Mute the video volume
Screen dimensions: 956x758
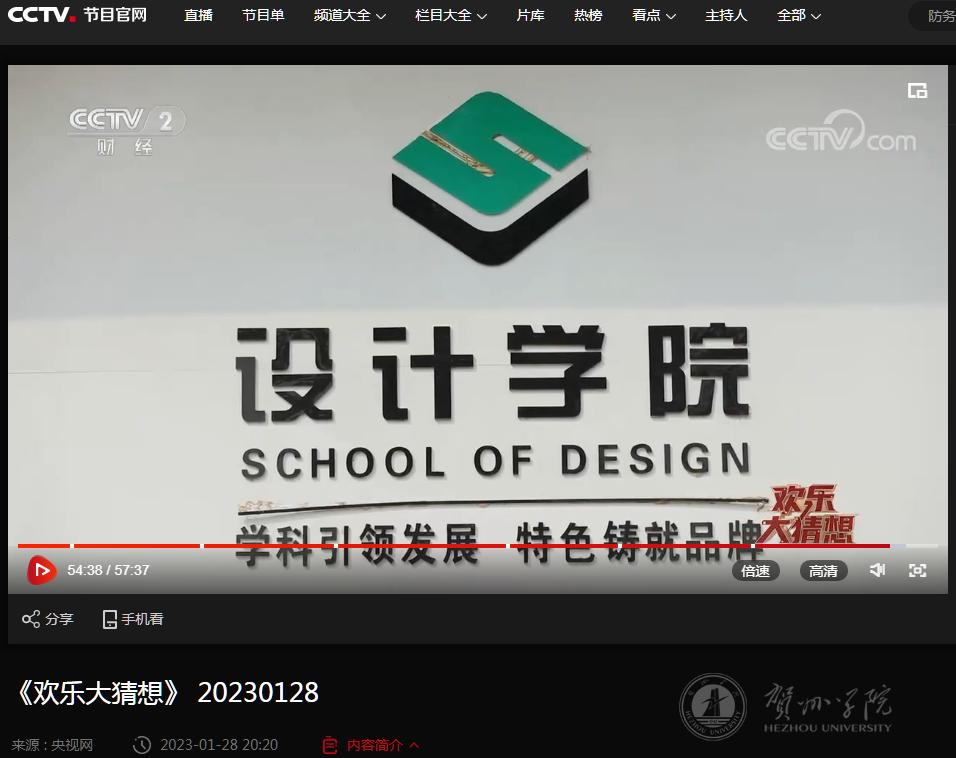click(877, 570)
